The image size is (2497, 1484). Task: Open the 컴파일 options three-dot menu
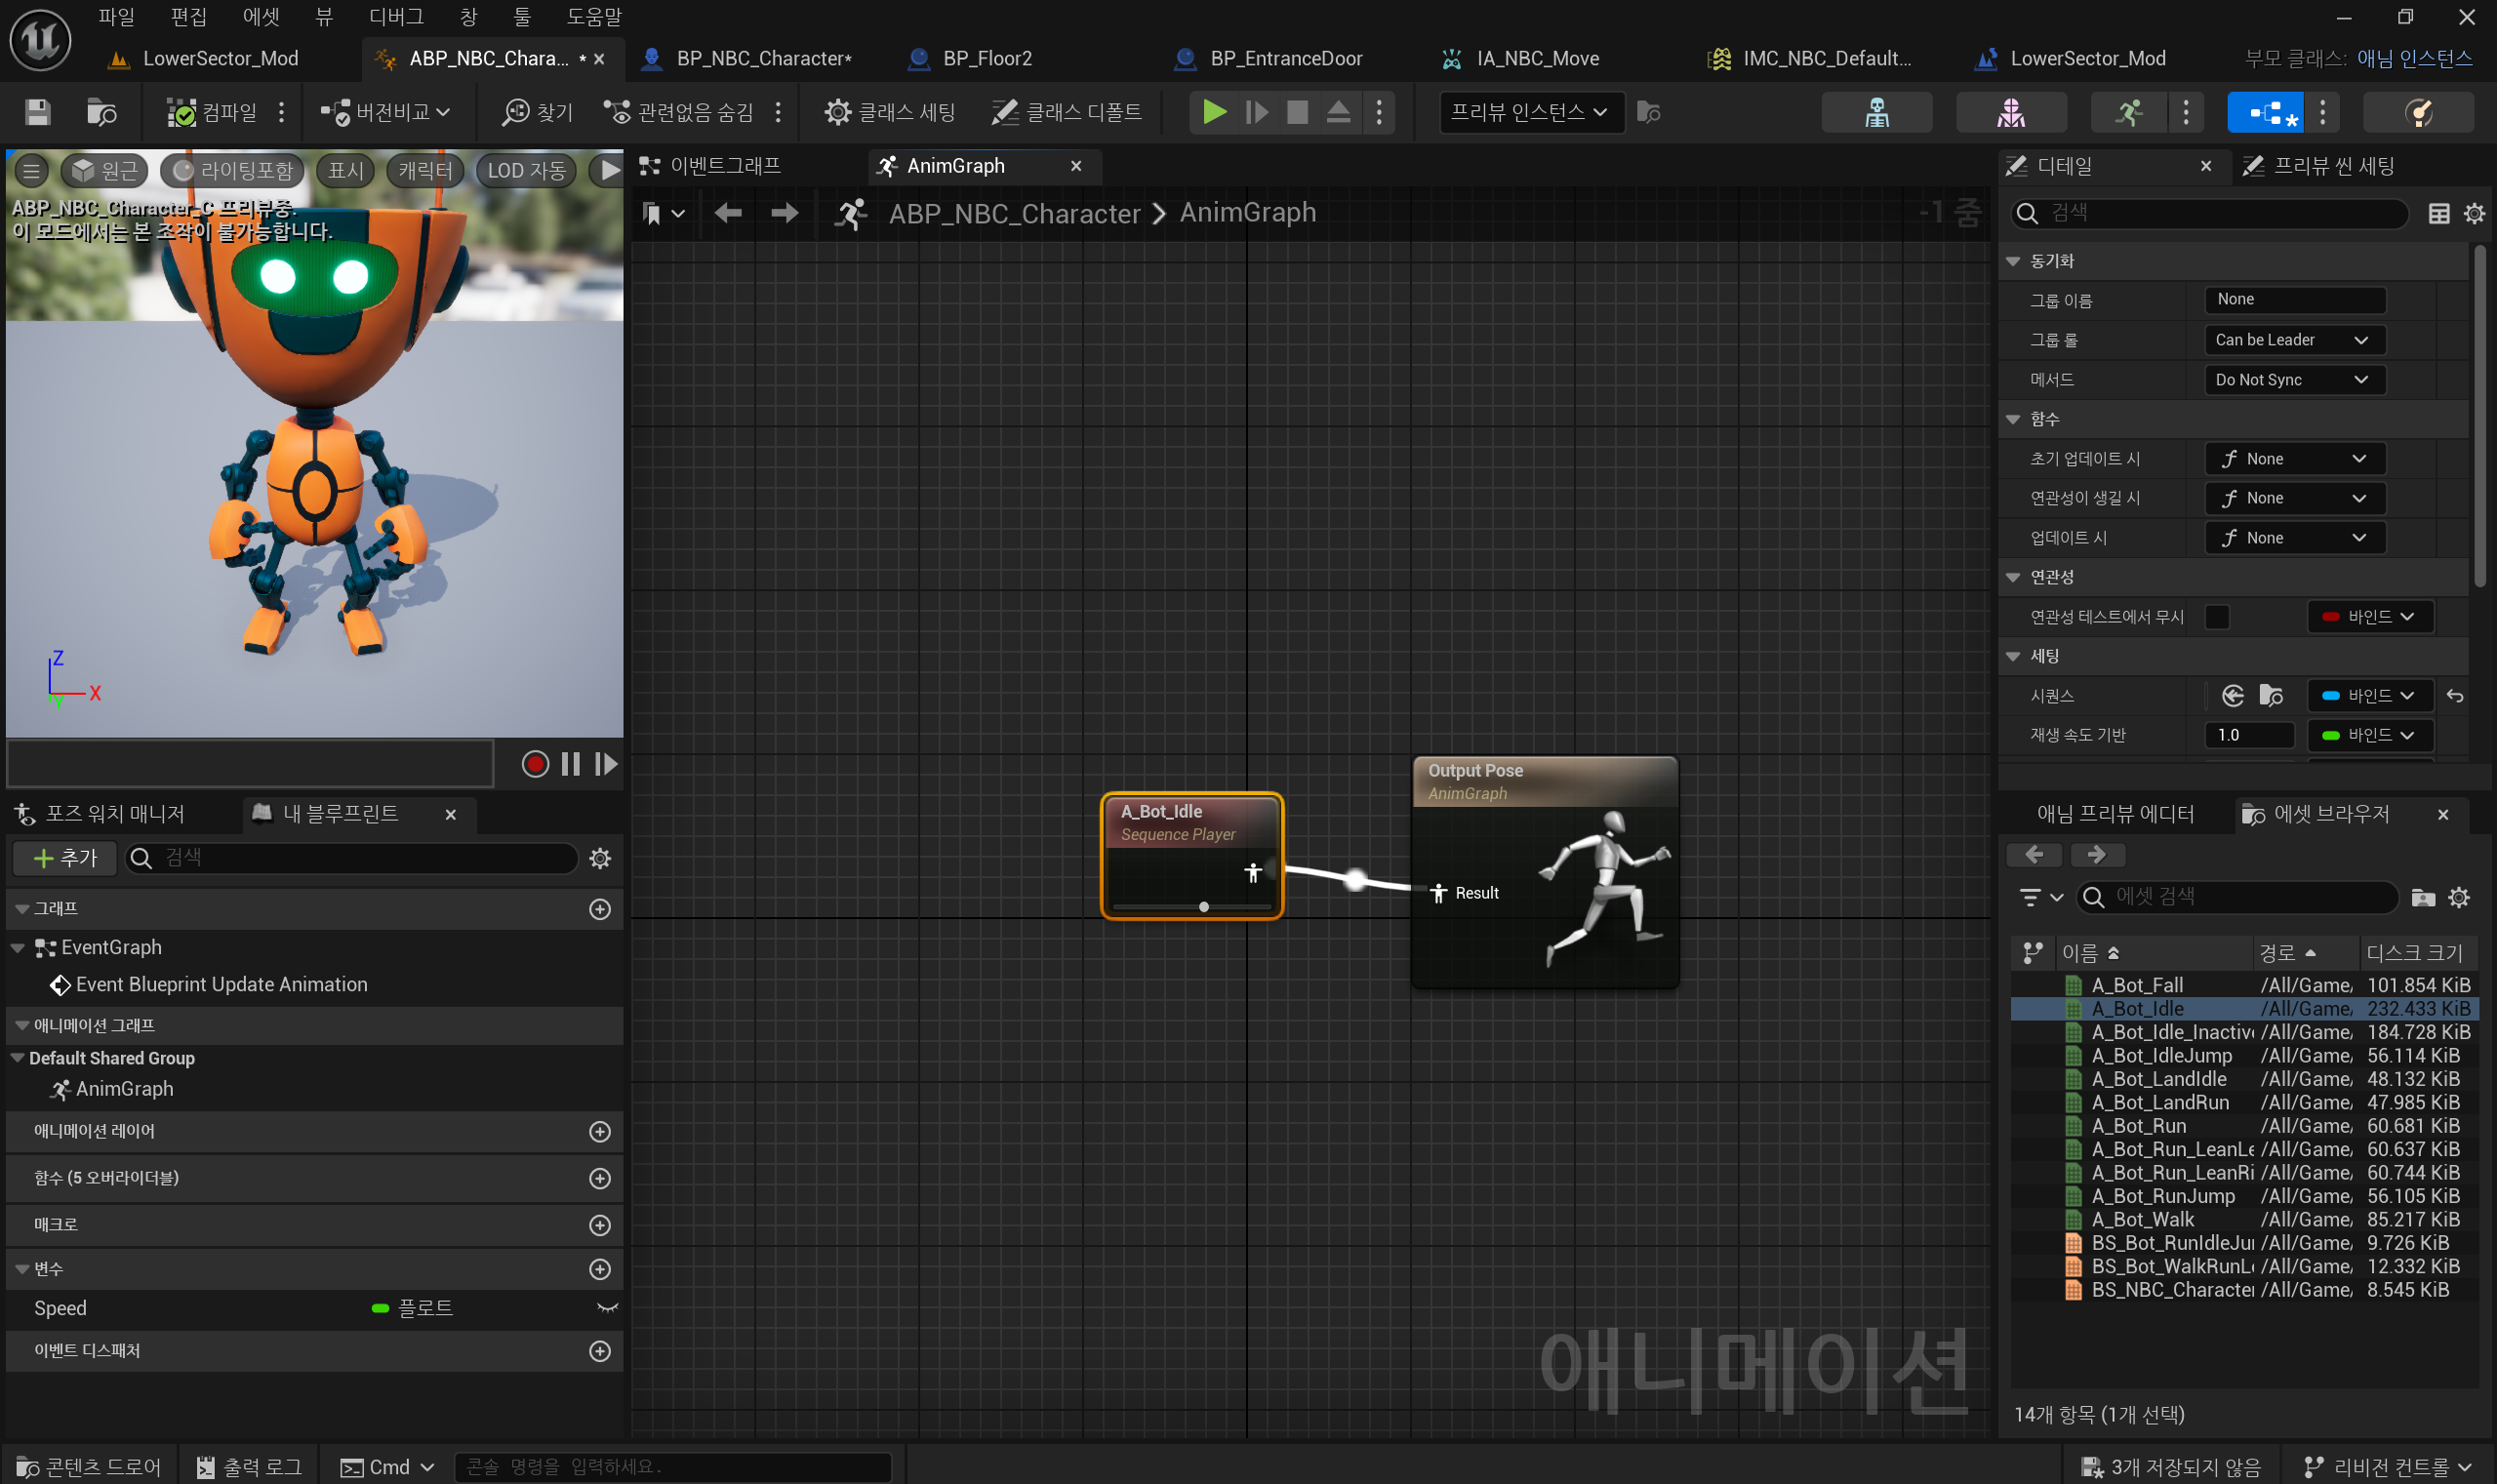click(282, 112)
